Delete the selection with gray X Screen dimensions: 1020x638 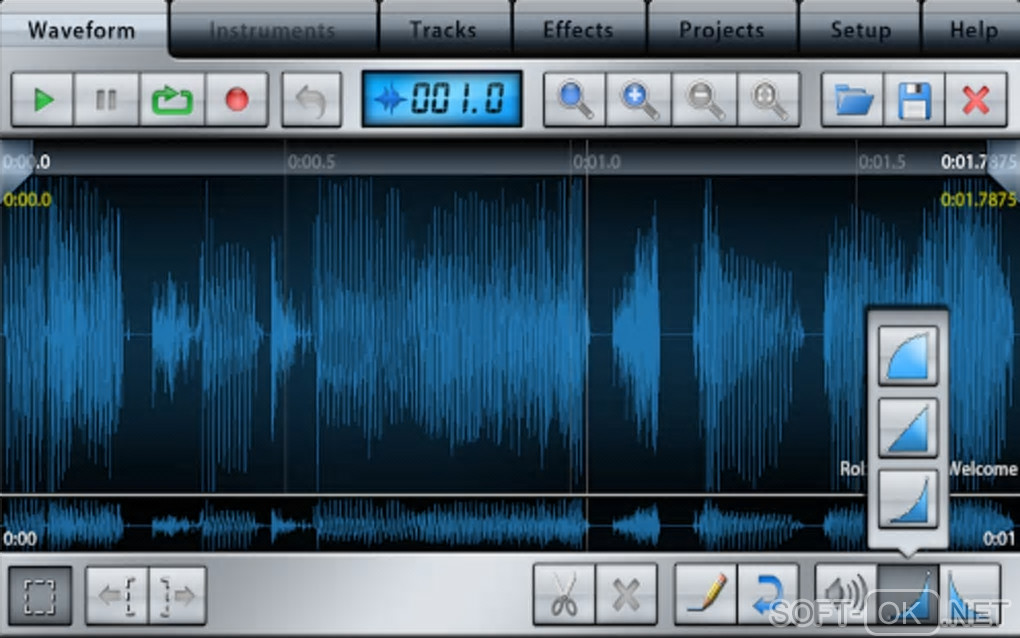[626, 594]
